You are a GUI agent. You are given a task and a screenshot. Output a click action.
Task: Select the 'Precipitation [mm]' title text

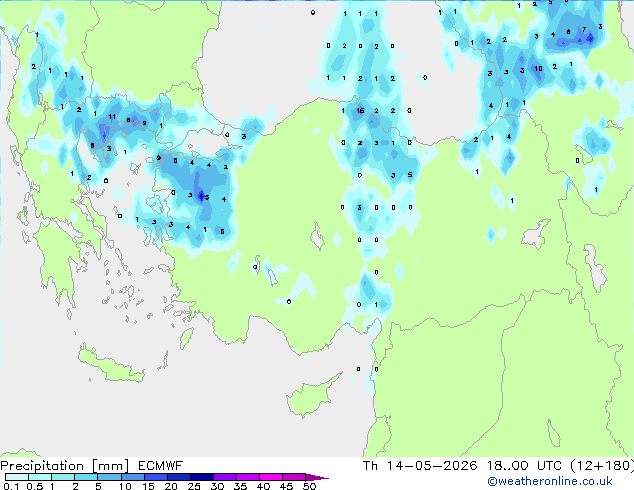point(65,466)
